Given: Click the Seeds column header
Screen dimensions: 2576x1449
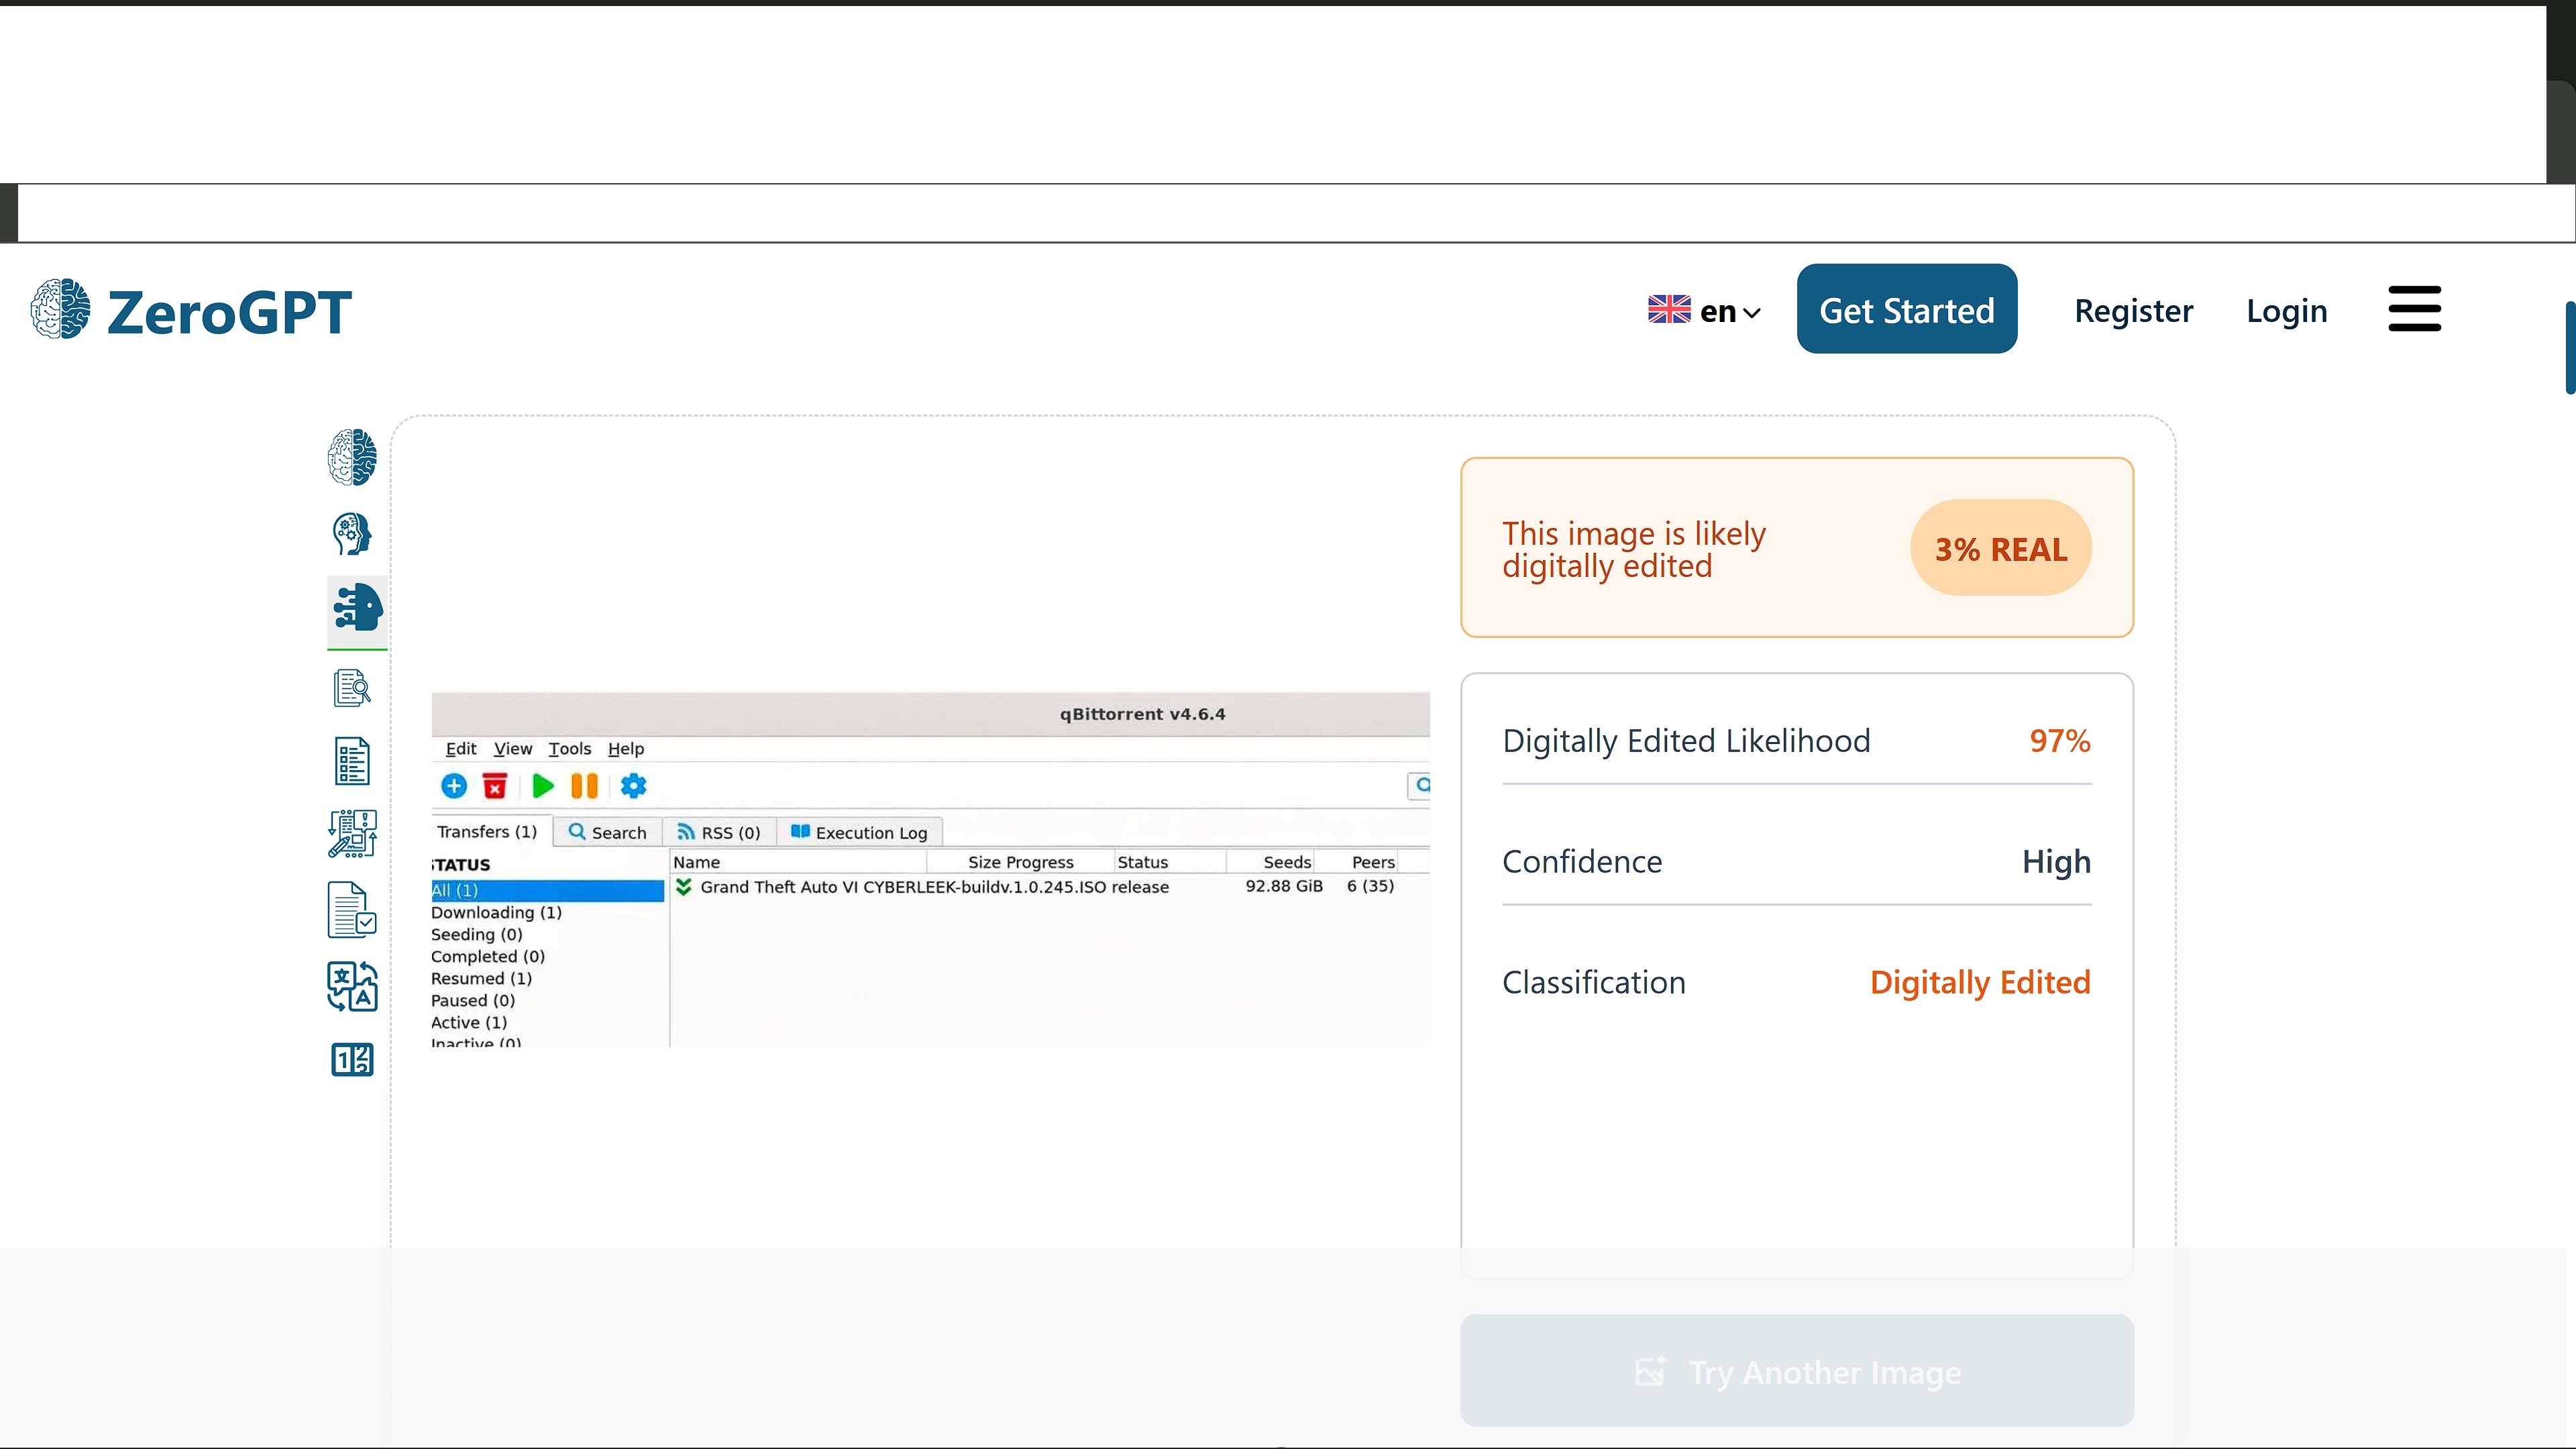Looking at the screenshot, I should [1287, 862].
